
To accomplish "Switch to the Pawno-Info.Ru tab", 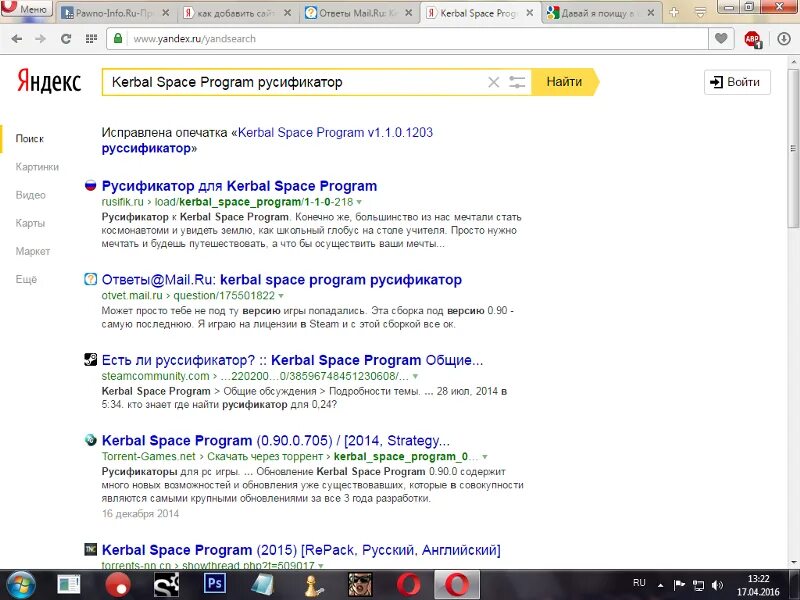I will (115, 13).
